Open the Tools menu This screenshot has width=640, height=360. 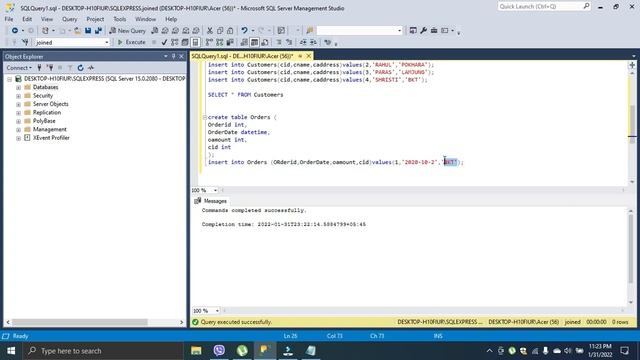[x=120, y=19]
